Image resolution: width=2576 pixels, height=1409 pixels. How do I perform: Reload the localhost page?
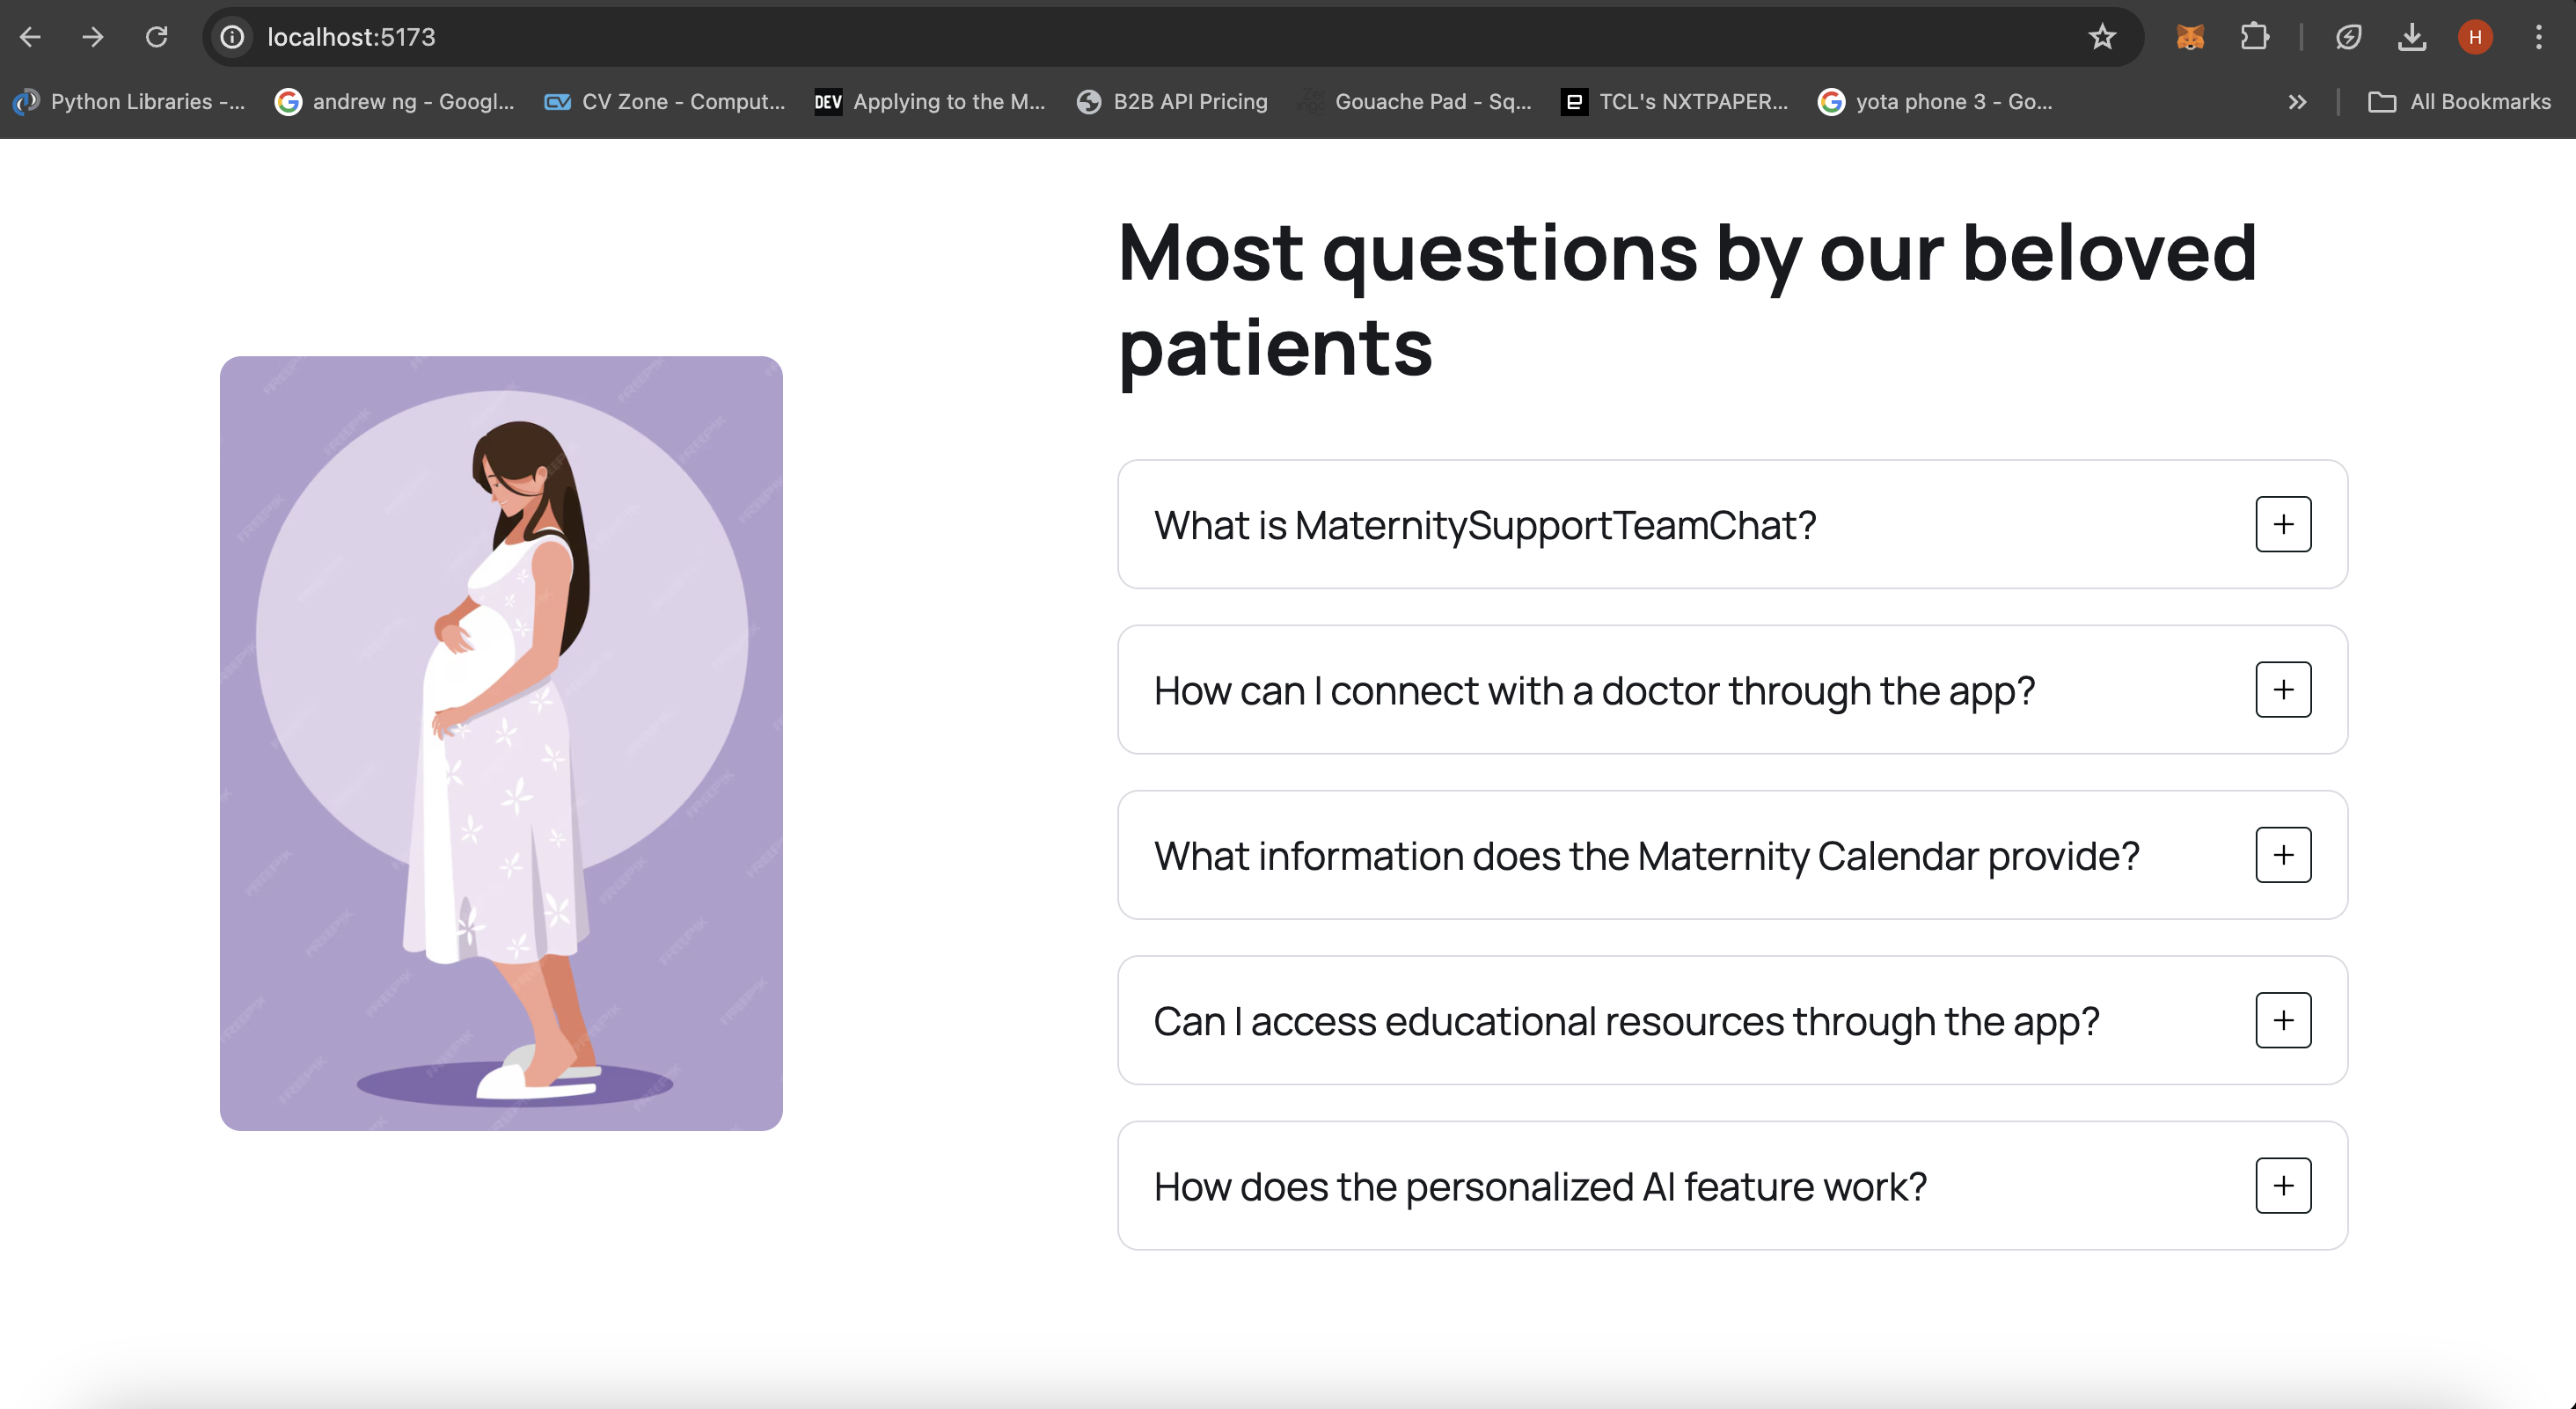[x=156, y=37]
